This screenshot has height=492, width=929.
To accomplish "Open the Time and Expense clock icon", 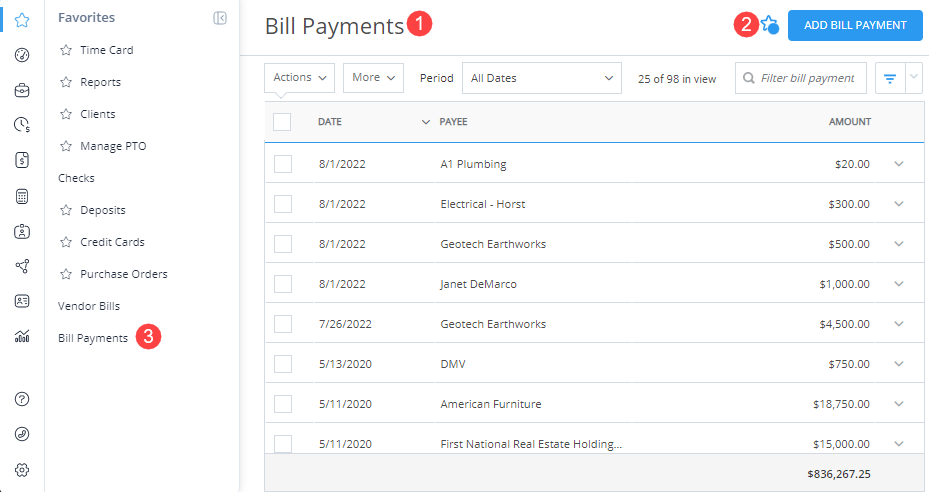I will (x=22, y=124).
